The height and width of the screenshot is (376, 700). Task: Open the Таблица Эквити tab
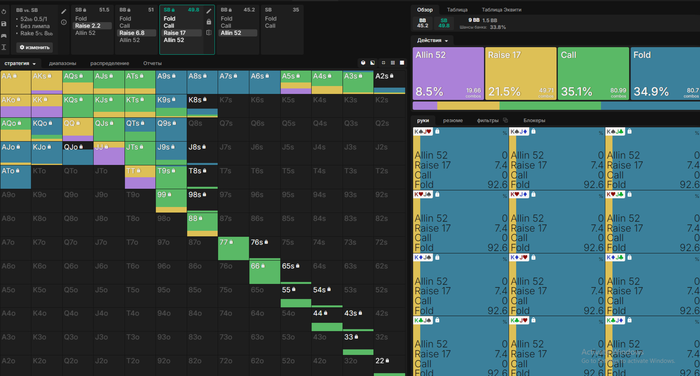[501, 9]
